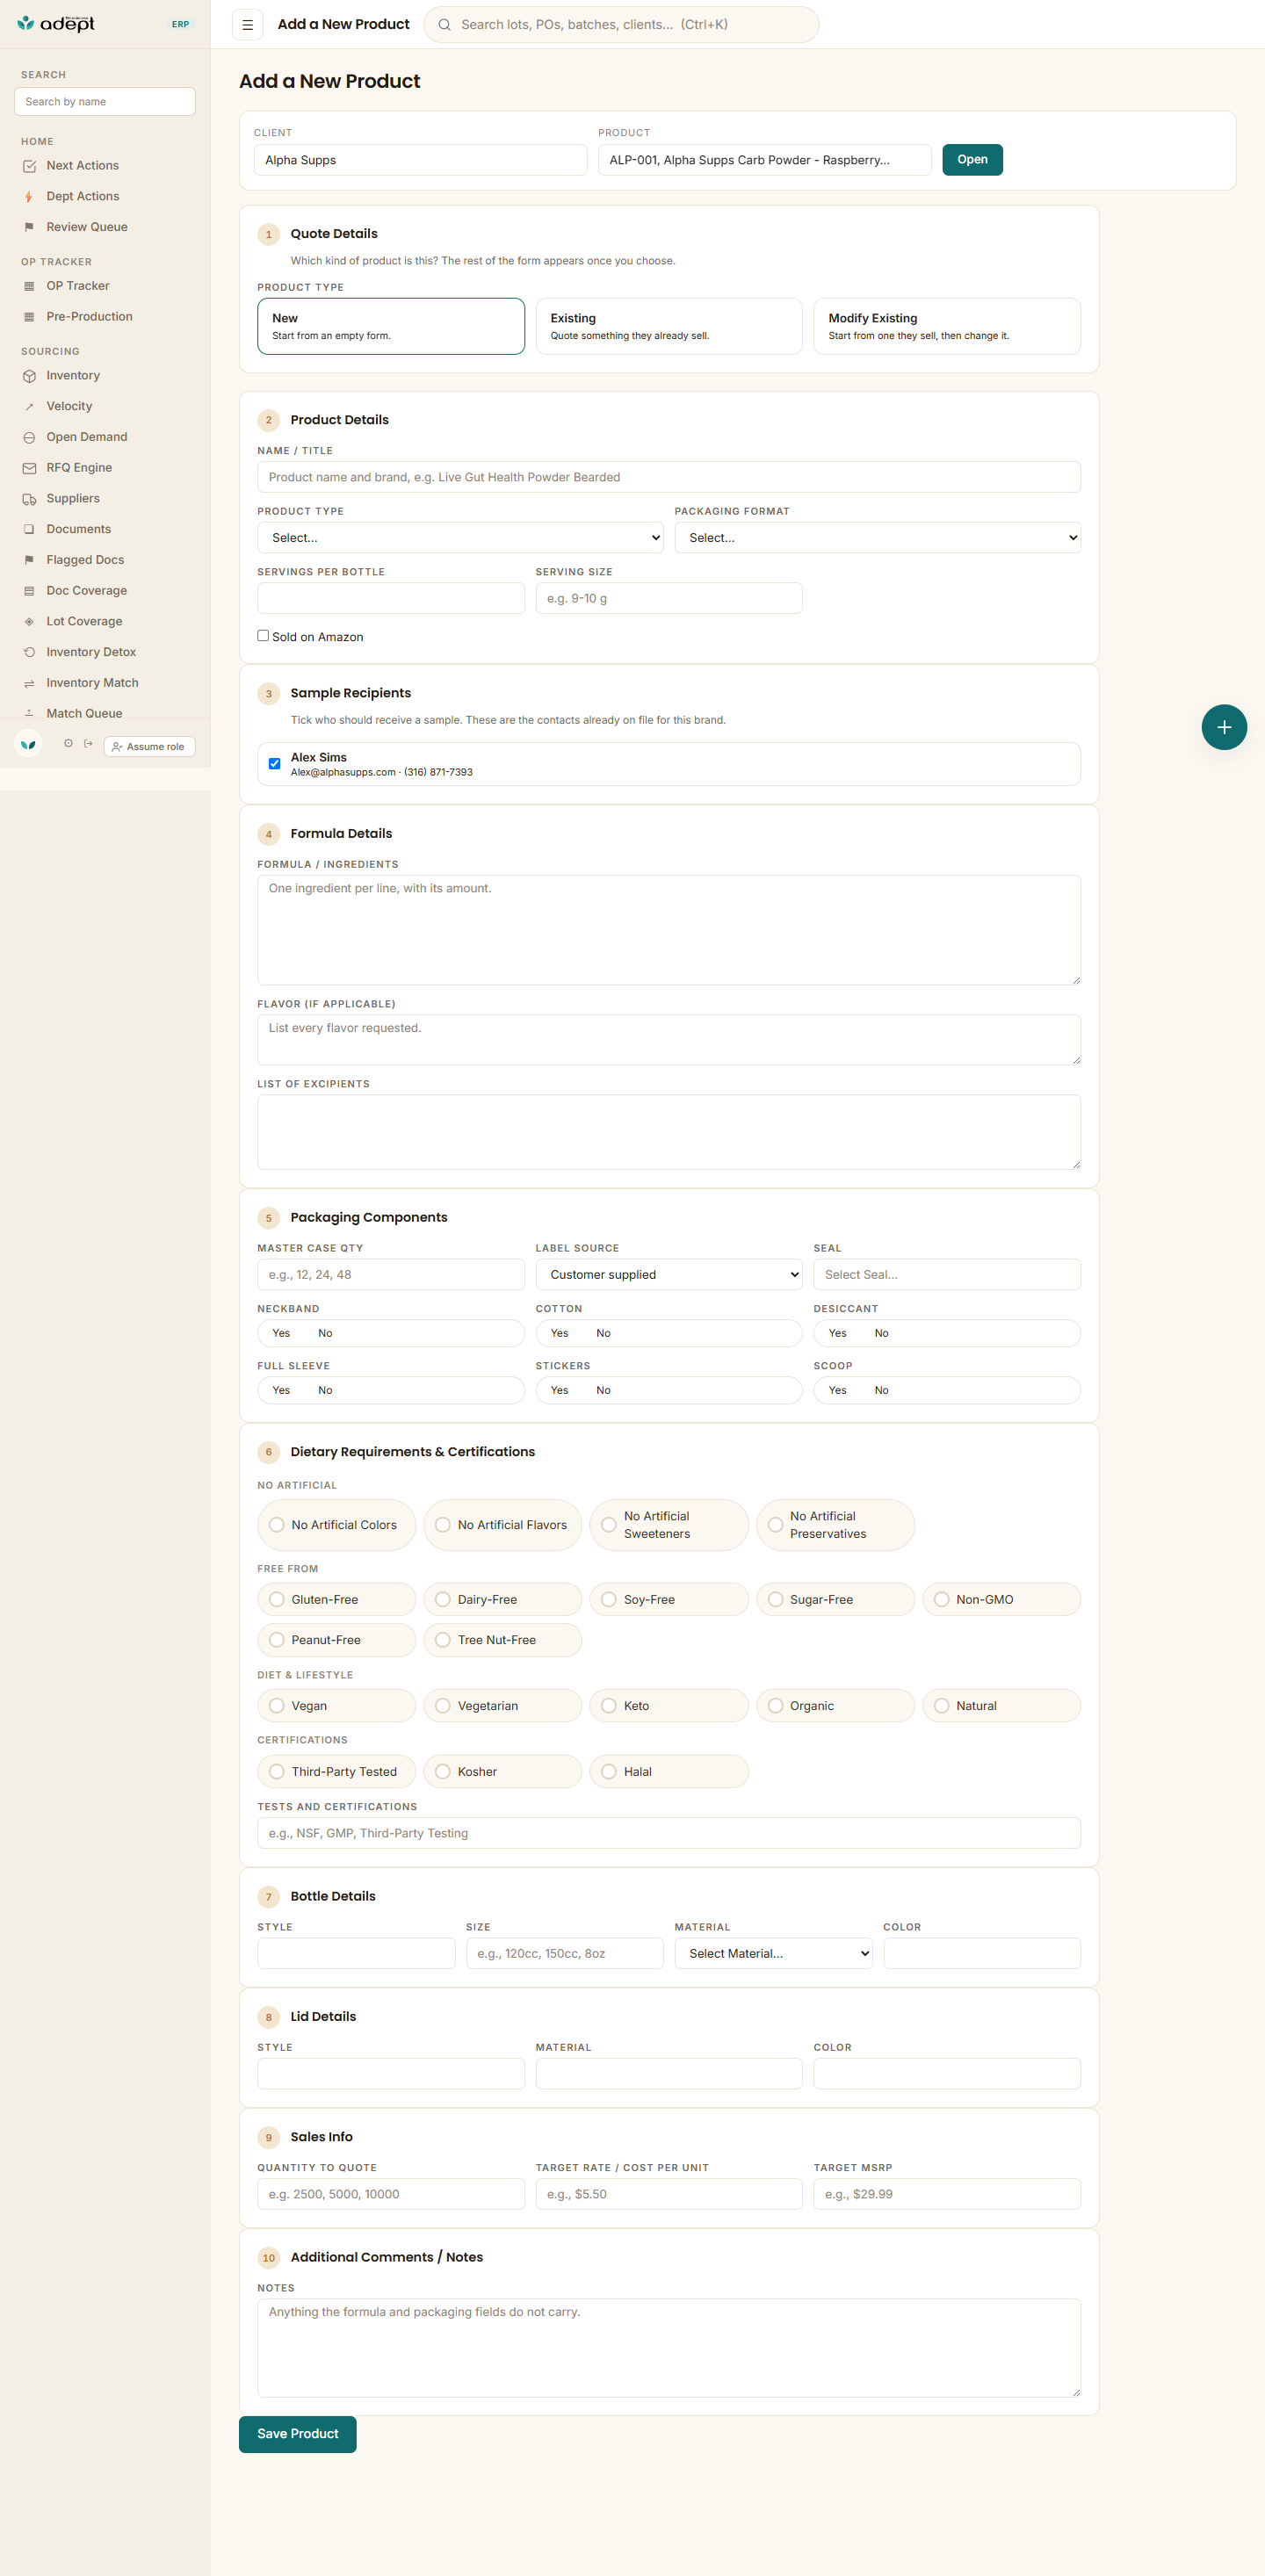Image resolution: width=1265 pixels, height=2576 pixels.
Task: Select the Organic diet option
Action: pyautogui.click(x=835, y=1705)
